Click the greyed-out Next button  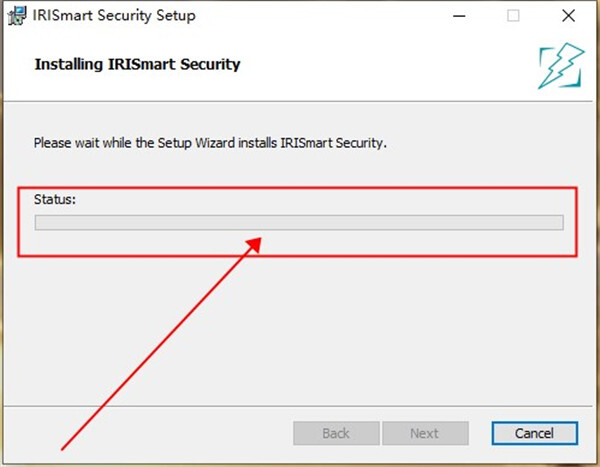[x=425, y=433]
